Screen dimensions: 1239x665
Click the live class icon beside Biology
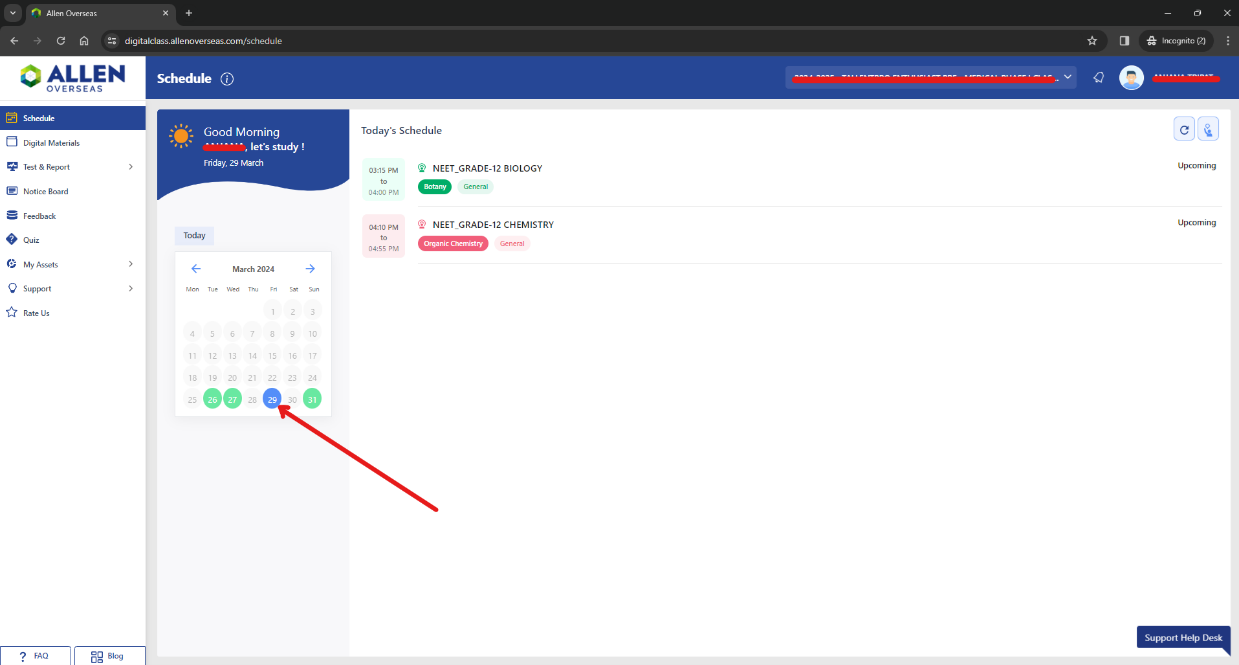pyautogui.click(x=422, y=168)
